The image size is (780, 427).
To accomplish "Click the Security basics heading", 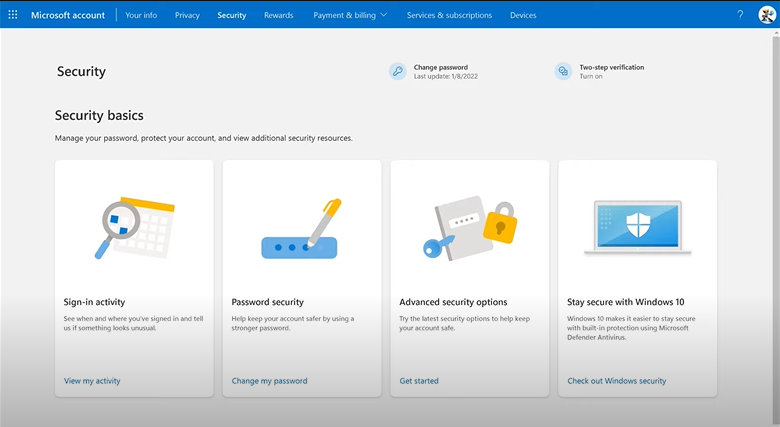I will click(x=99, y=115).
